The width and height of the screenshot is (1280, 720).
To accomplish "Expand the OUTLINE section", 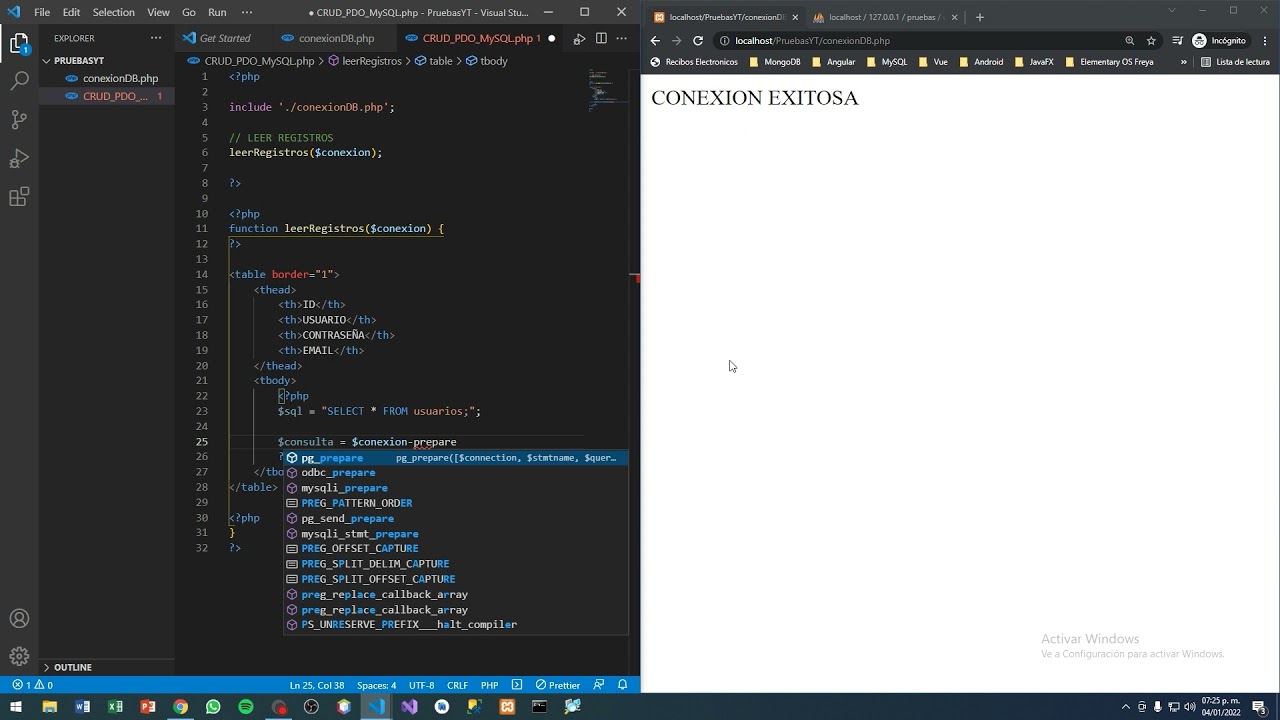I will 108,667.
